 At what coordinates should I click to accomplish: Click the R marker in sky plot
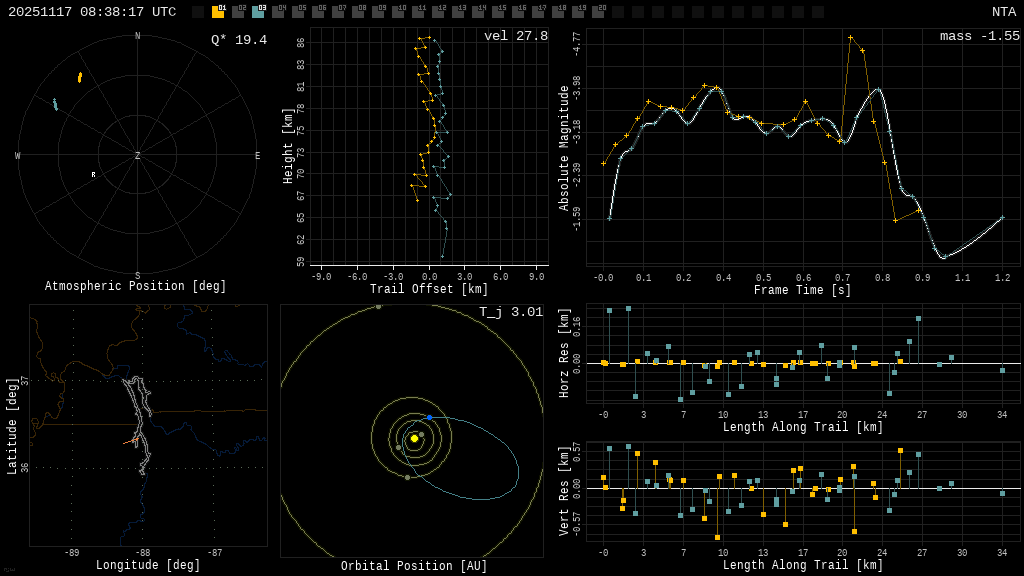pos(94,175)
